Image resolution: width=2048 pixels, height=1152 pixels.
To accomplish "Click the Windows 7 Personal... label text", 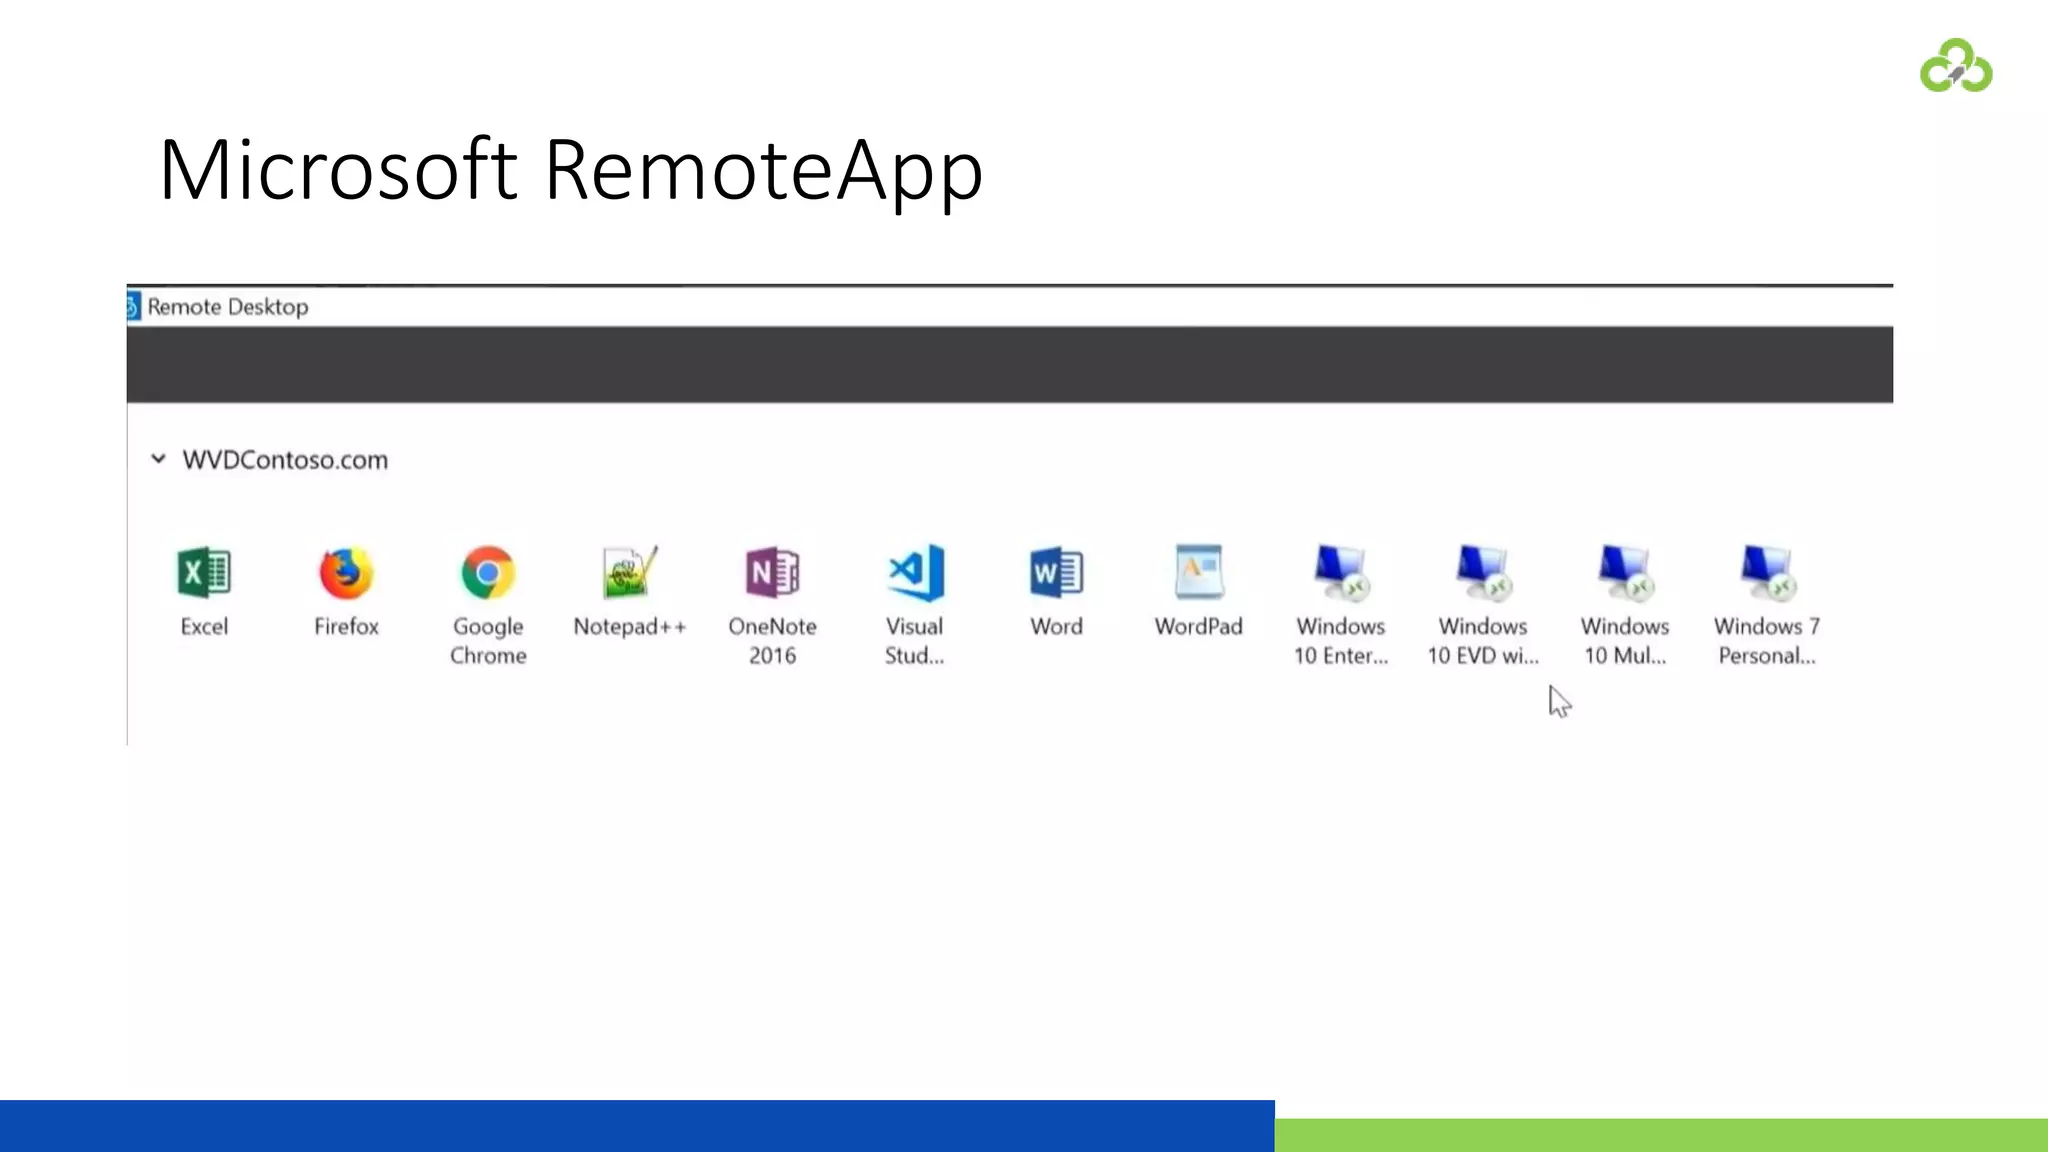I will point(1767,641).
